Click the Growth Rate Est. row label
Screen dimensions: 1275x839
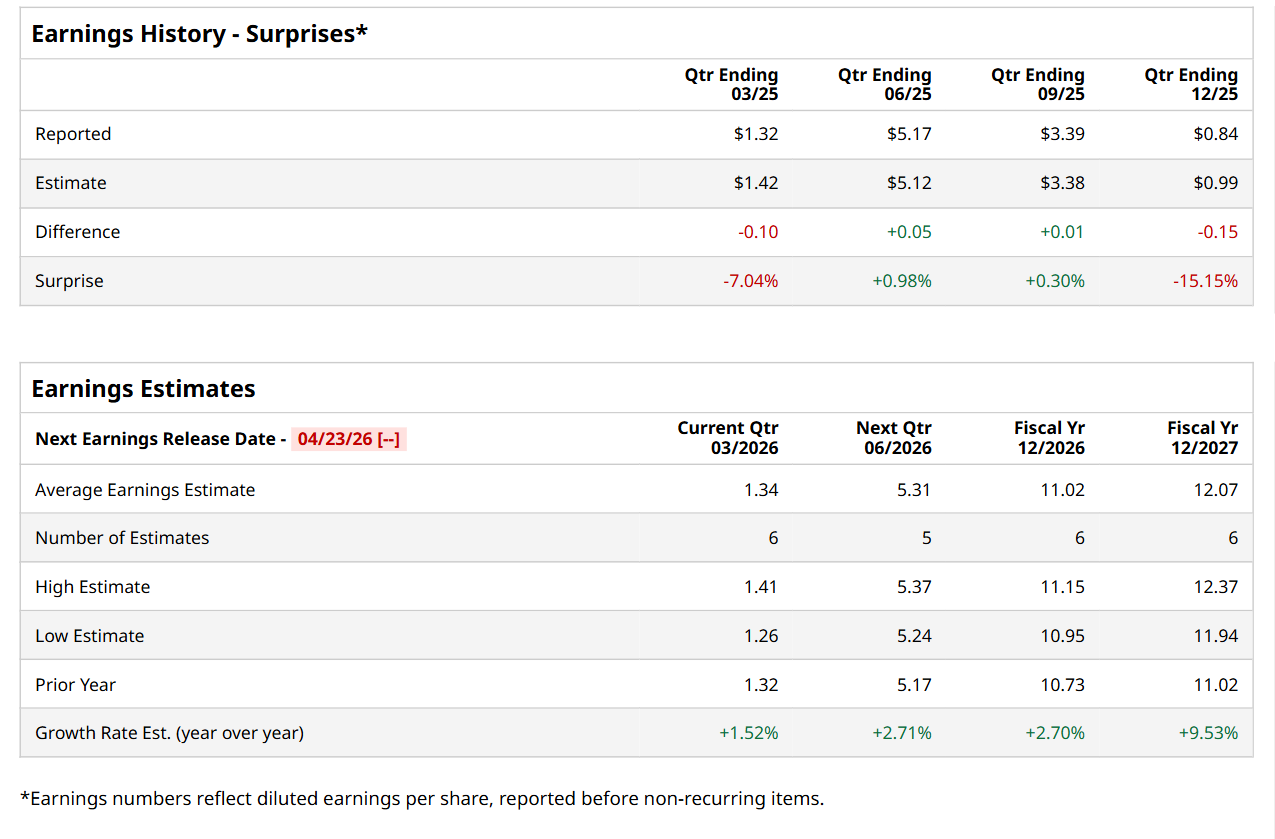(169, 733)
